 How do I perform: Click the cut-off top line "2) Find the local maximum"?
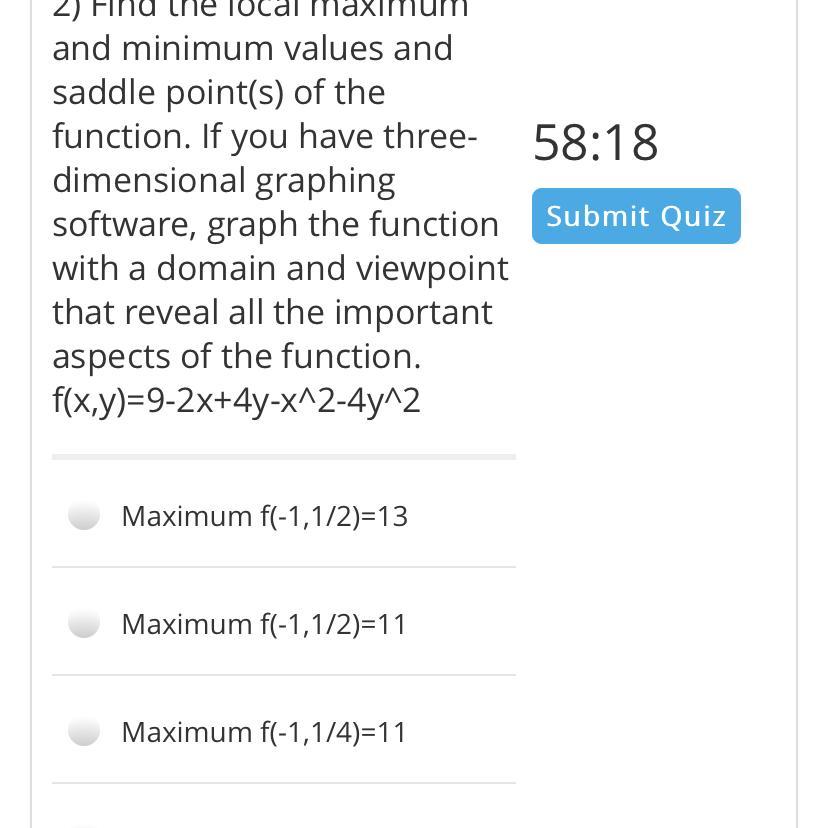(x=260, y=8)
